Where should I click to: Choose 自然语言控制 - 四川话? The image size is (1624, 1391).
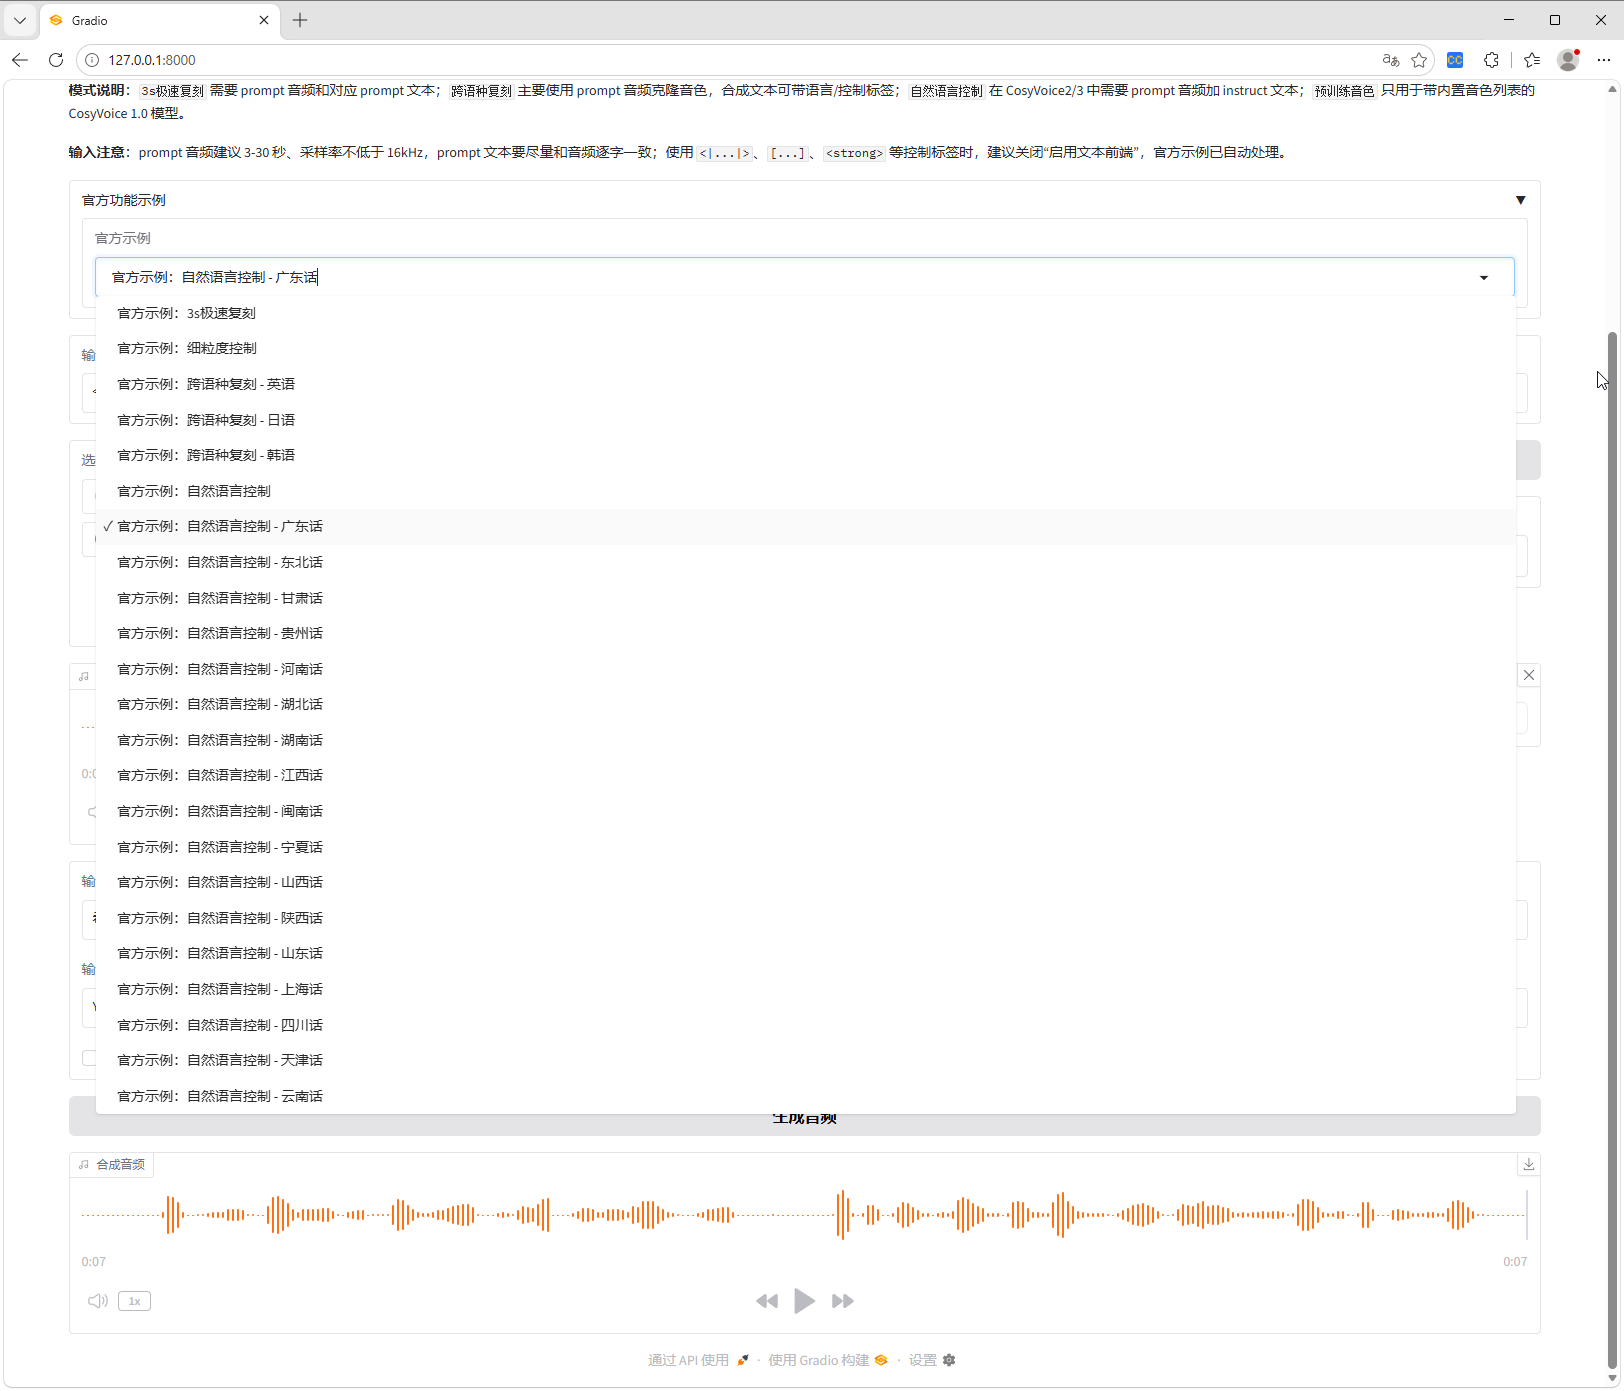point(805,1025)
